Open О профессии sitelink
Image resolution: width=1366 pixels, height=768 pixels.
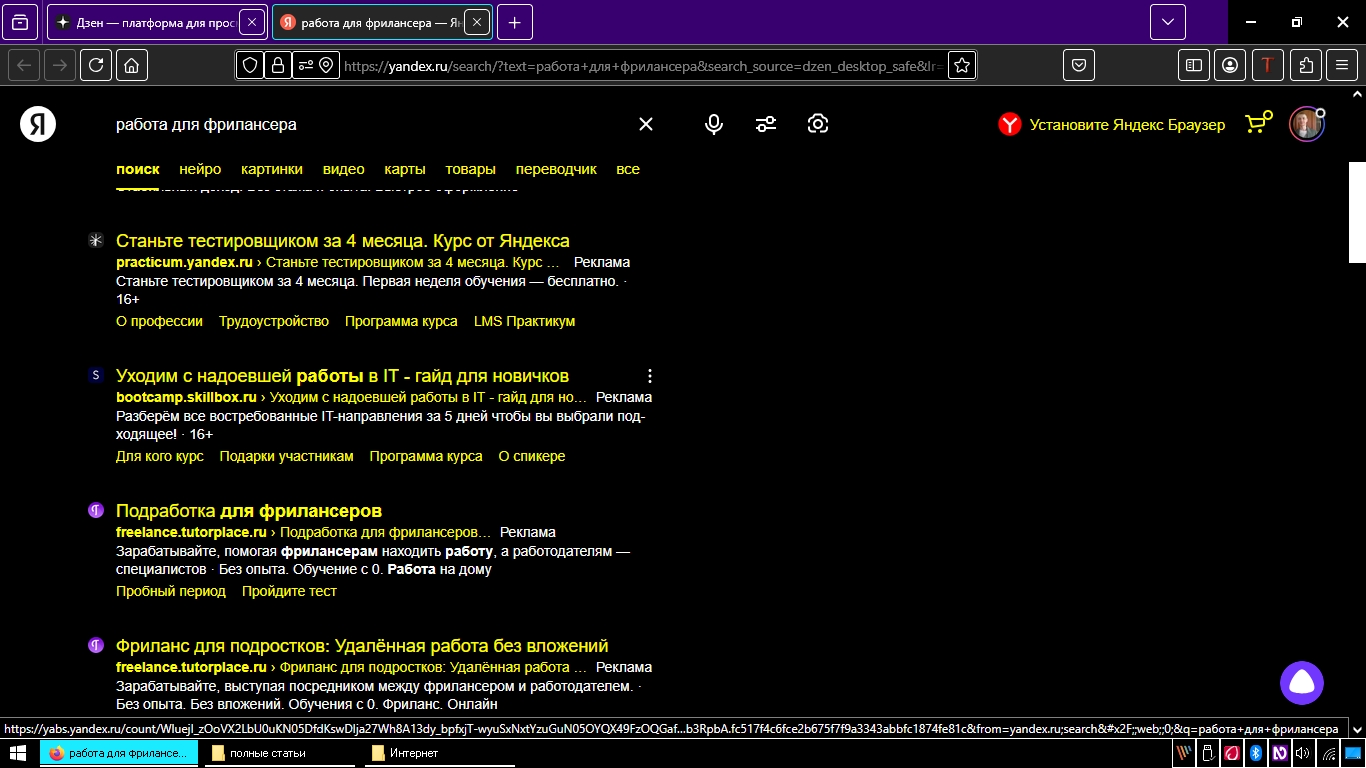[x=159, y=321]
